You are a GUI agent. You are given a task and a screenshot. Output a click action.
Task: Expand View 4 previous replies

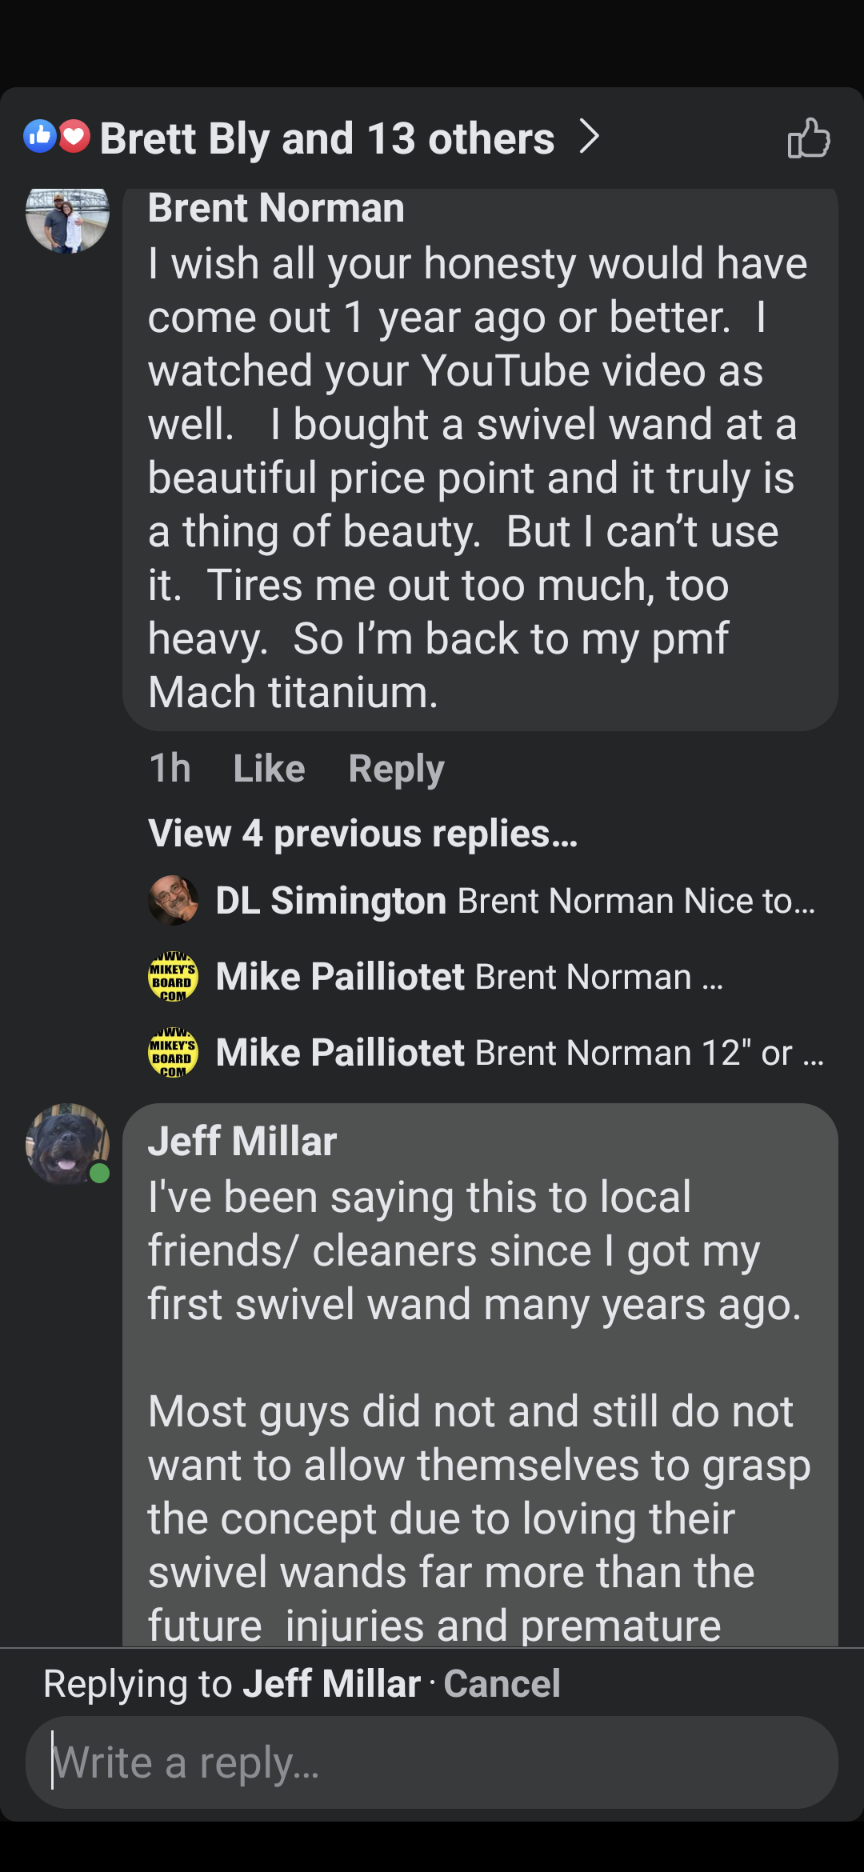pyautogui.click(x=362, y=833)
